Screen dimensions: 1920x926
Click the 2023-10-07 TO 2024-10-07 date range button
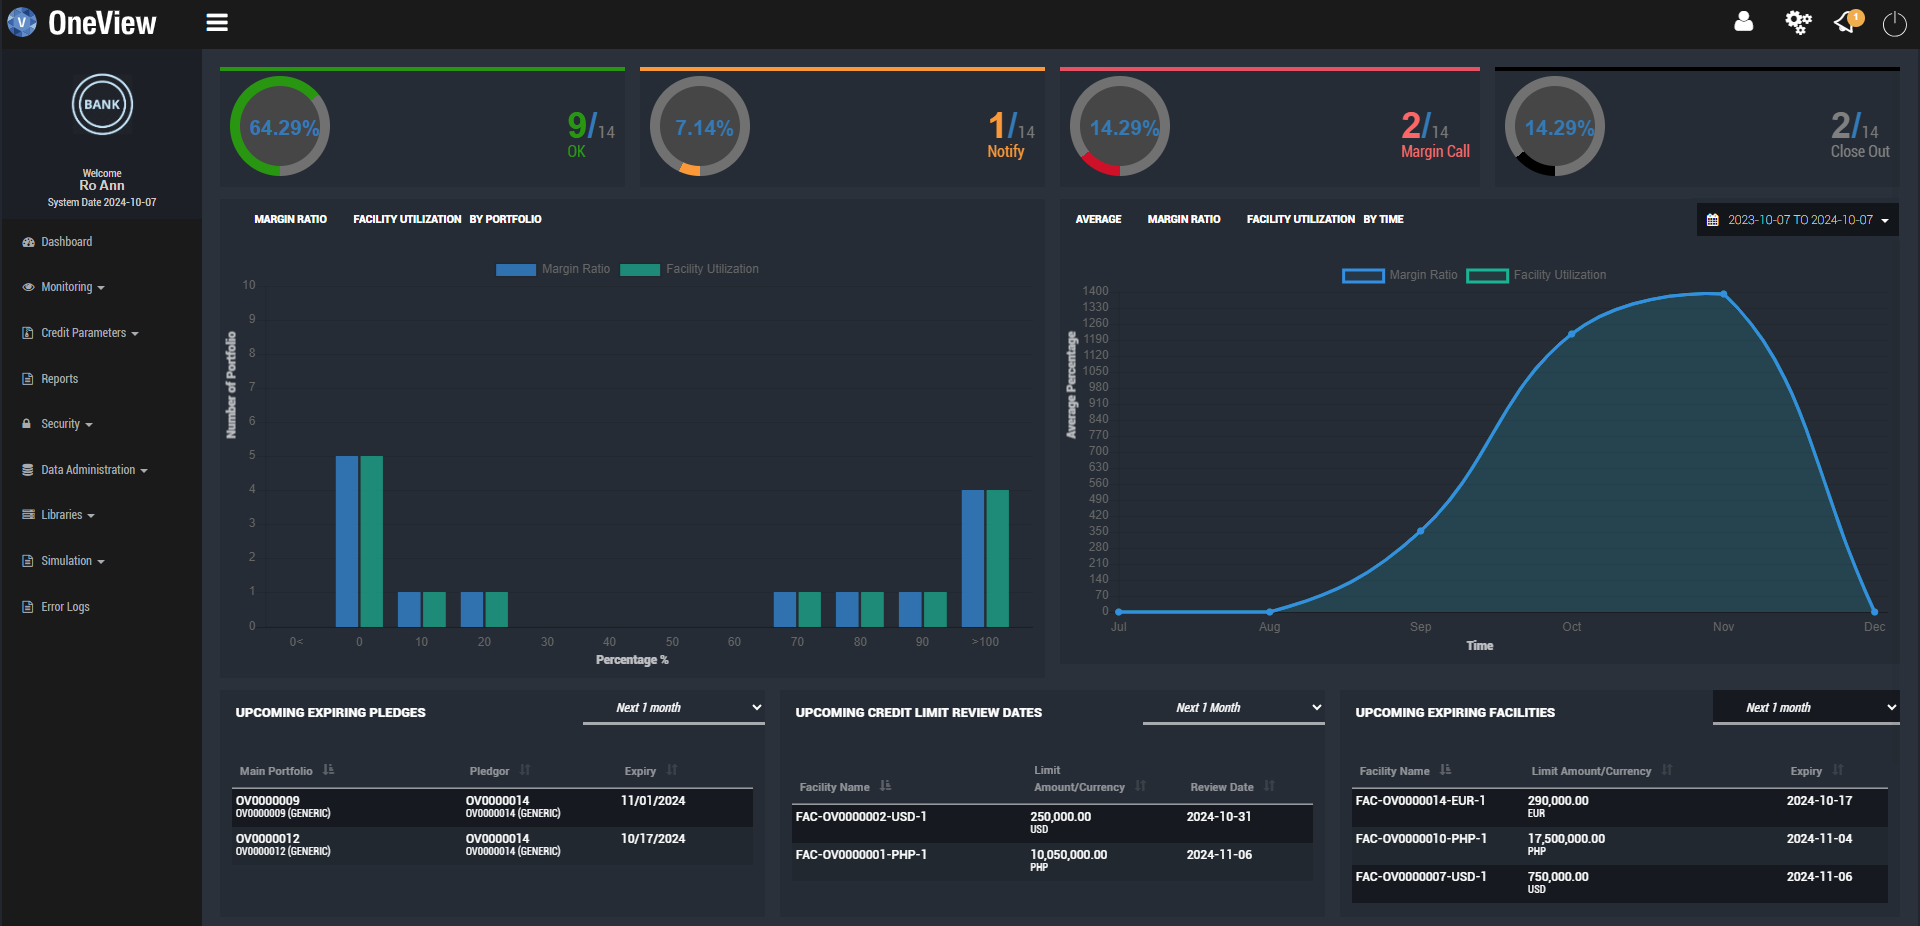(x=1797, y=219)
